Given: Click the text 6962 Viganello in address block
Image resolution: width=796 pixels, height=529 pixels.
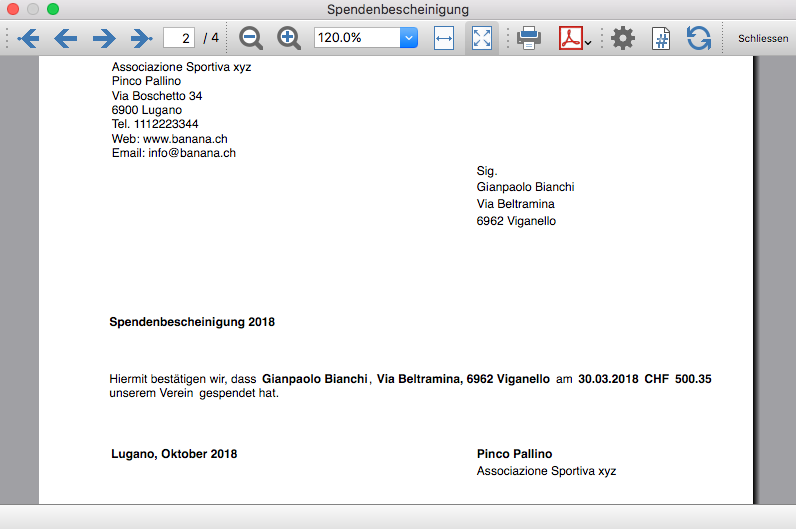Looking at the screenshot, I should [516, 221].
